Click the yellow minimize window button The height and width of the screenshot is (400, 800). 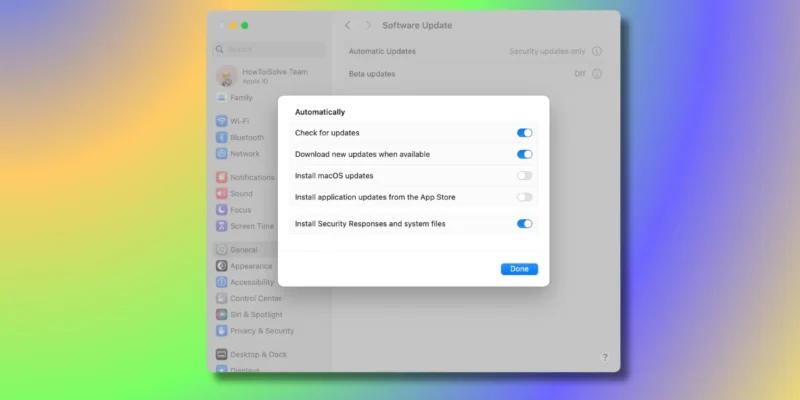233,25
